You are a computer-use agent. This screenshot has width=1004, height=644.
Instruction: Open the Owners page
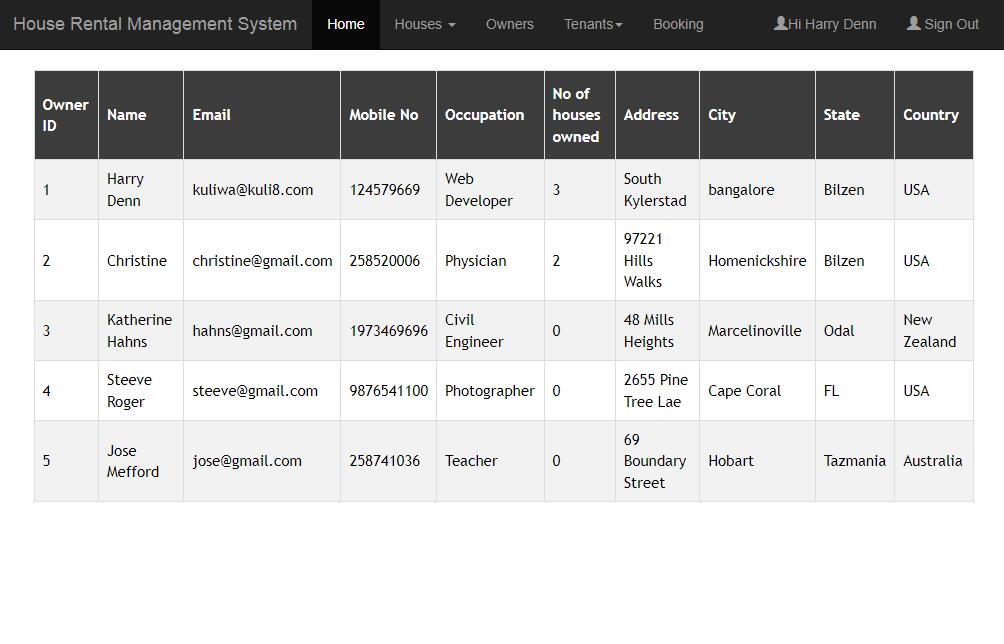tap(509, 24)
